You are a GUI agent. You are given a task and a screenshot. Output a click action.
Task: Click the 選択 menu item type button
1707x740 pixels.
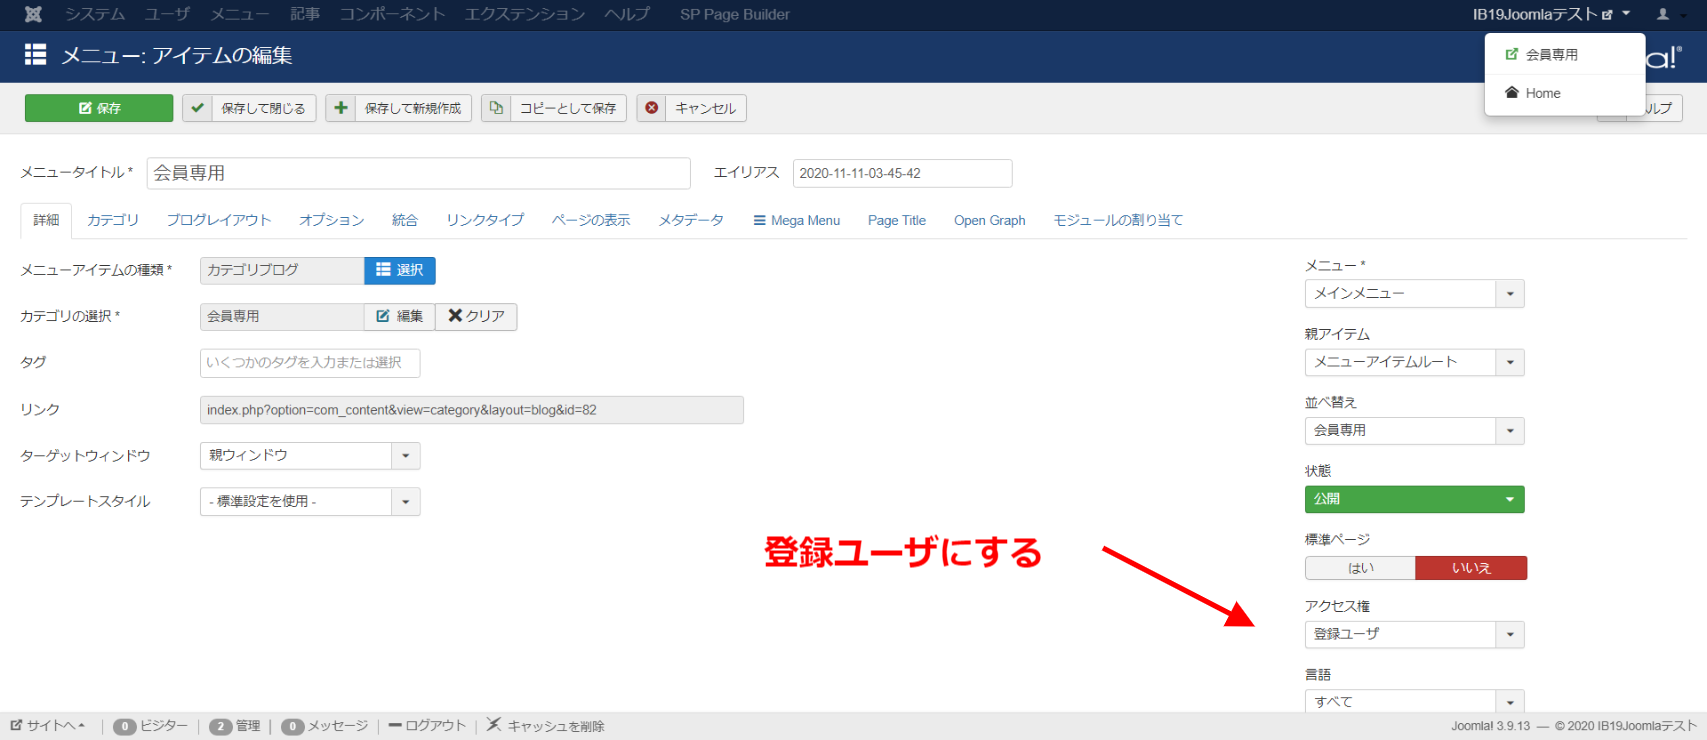tap(400, 270)
